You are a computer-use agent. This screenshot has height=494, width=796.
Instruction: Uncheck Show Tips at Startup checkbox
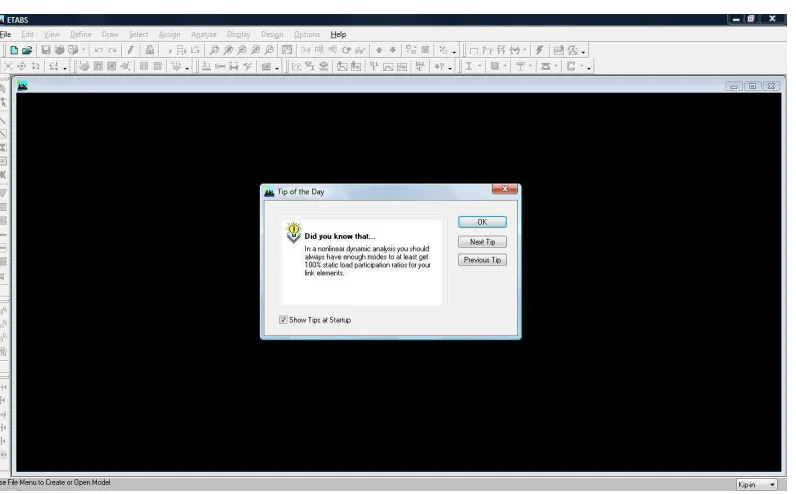click(x=283, y=320)
